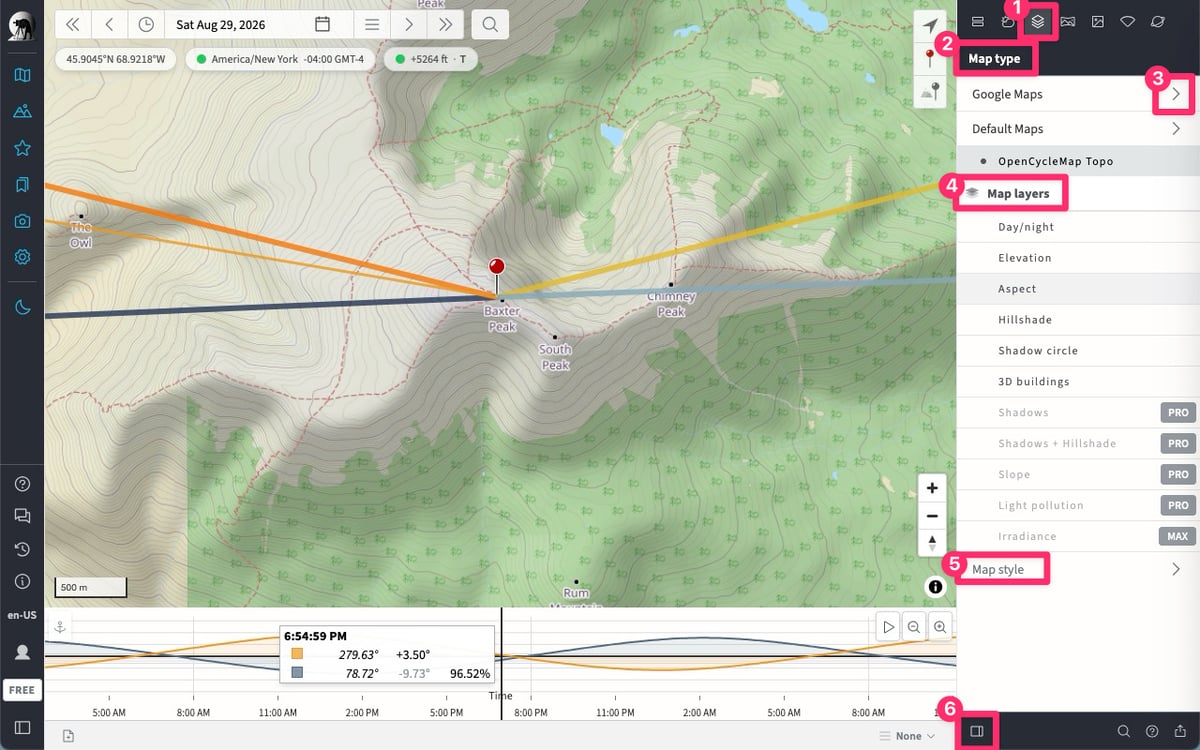Expand the Default Maps chevron
This screenshot has width=1200, height=750.
(x=1177, y=129)
